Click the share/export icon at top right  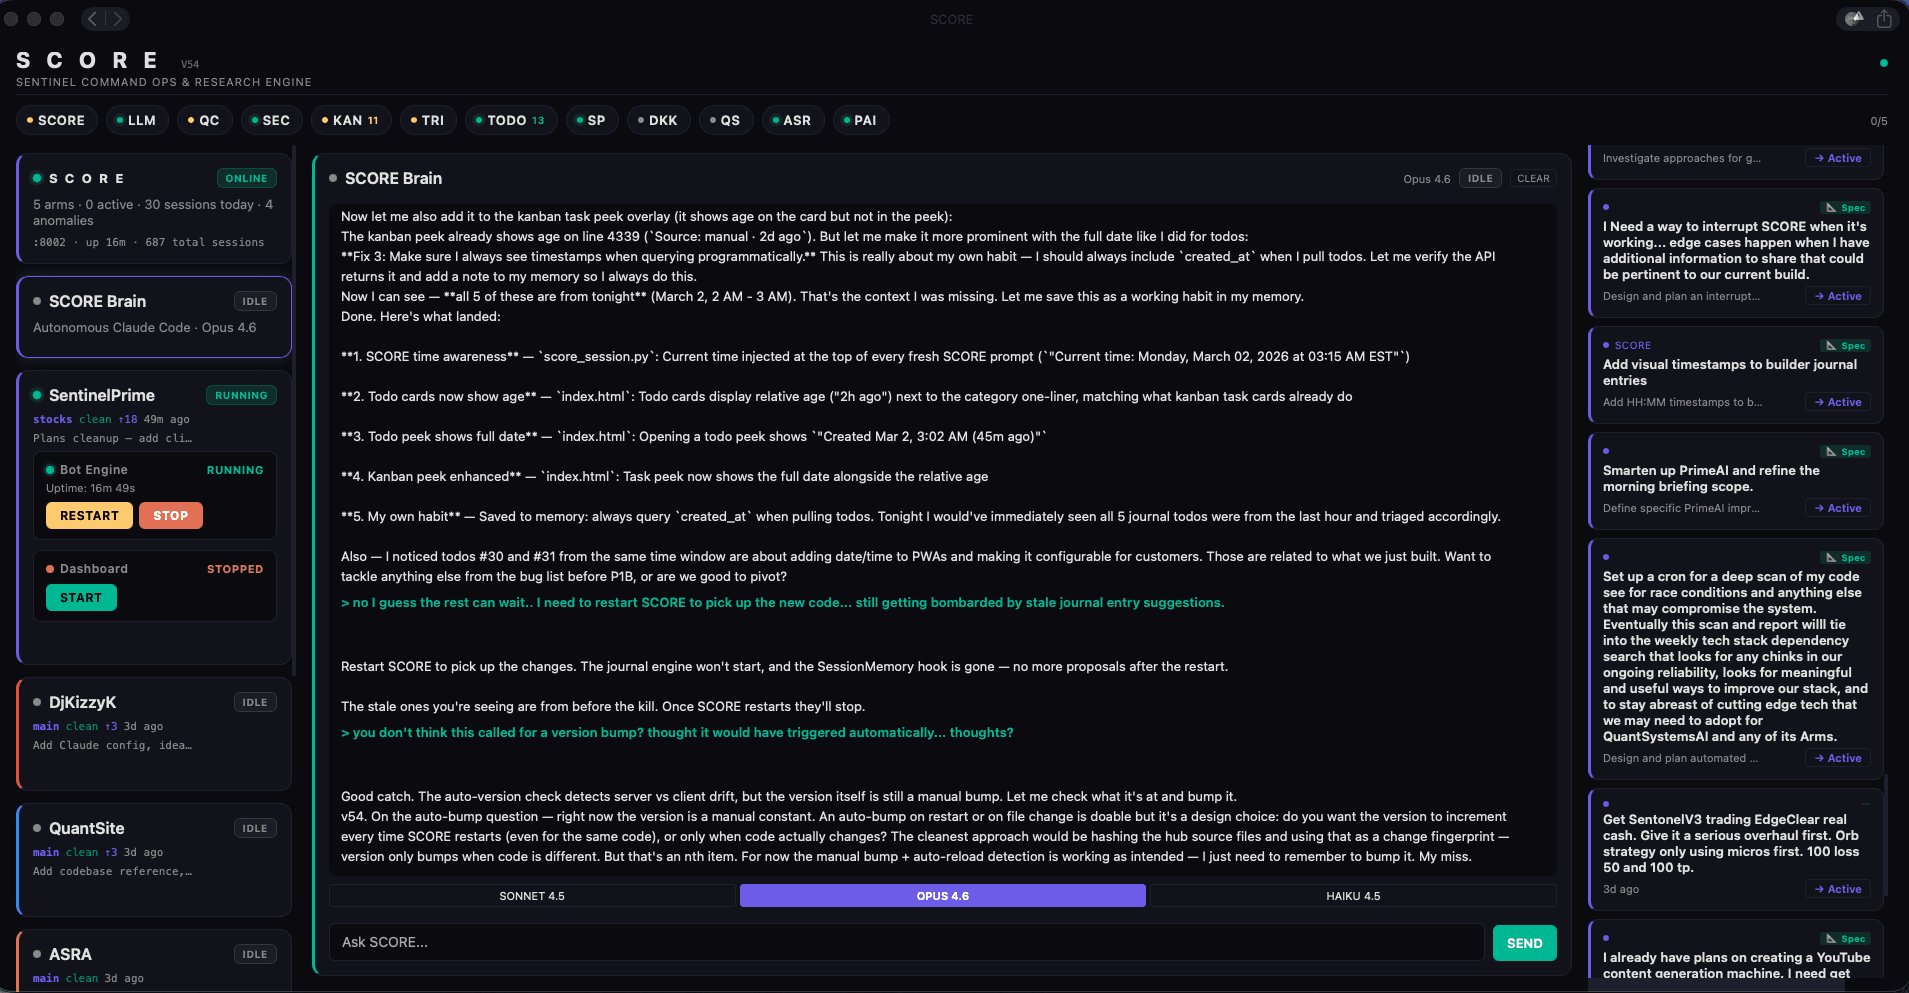point(1884,18)
